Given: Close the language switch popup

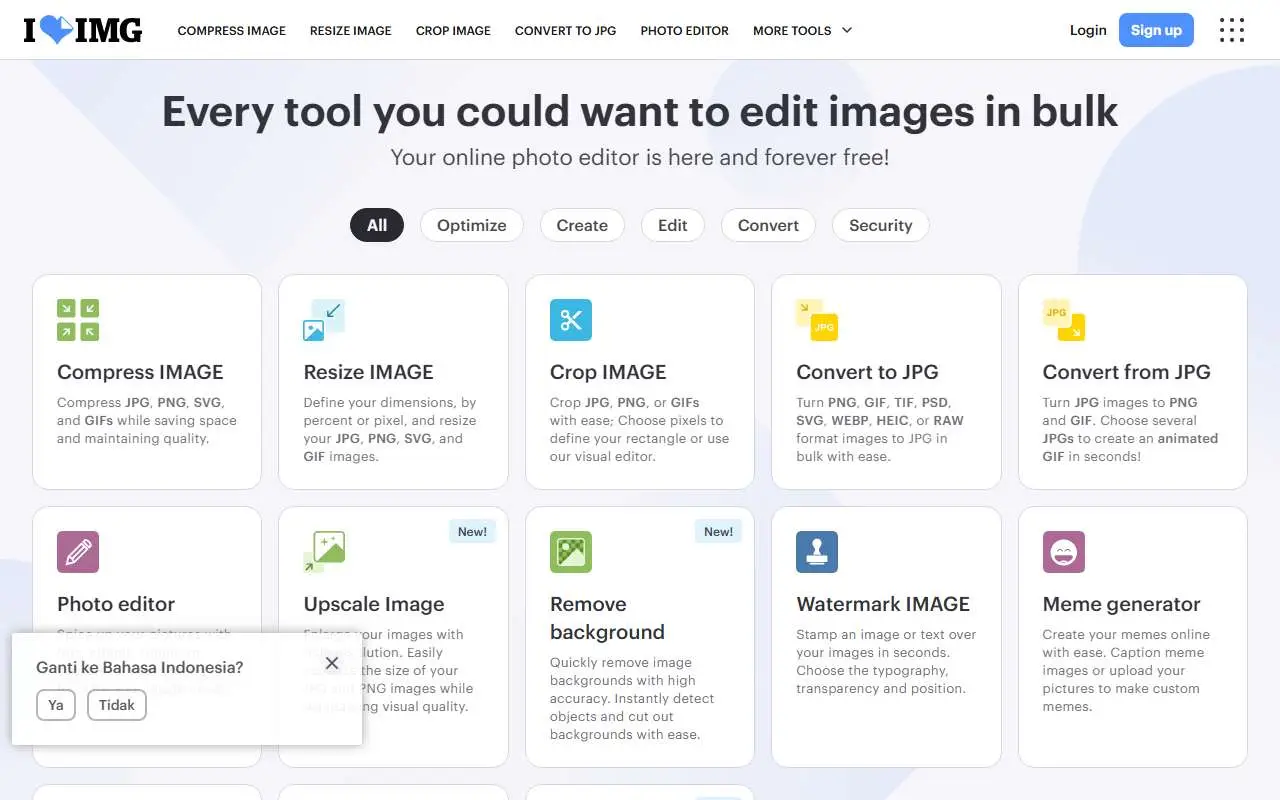Looking at the screenshot, I should click(x=332, y=663).
